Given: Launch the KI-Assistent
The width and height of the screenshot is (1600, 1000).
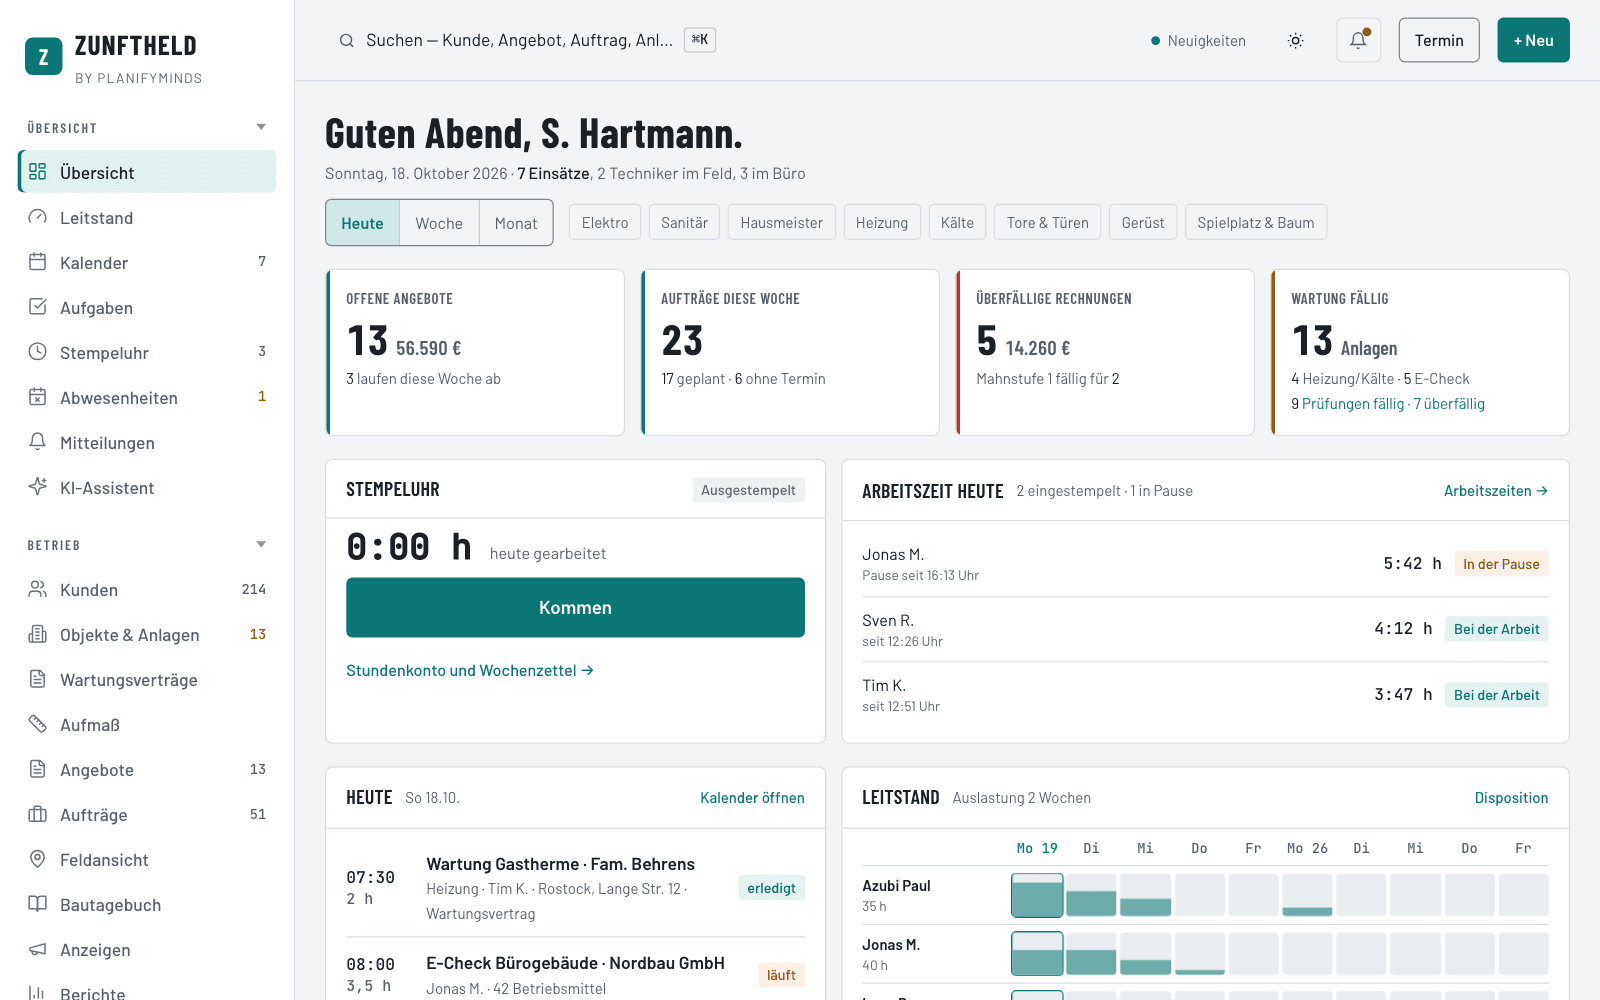Looking at the screenshot, I should coord(147,488).
